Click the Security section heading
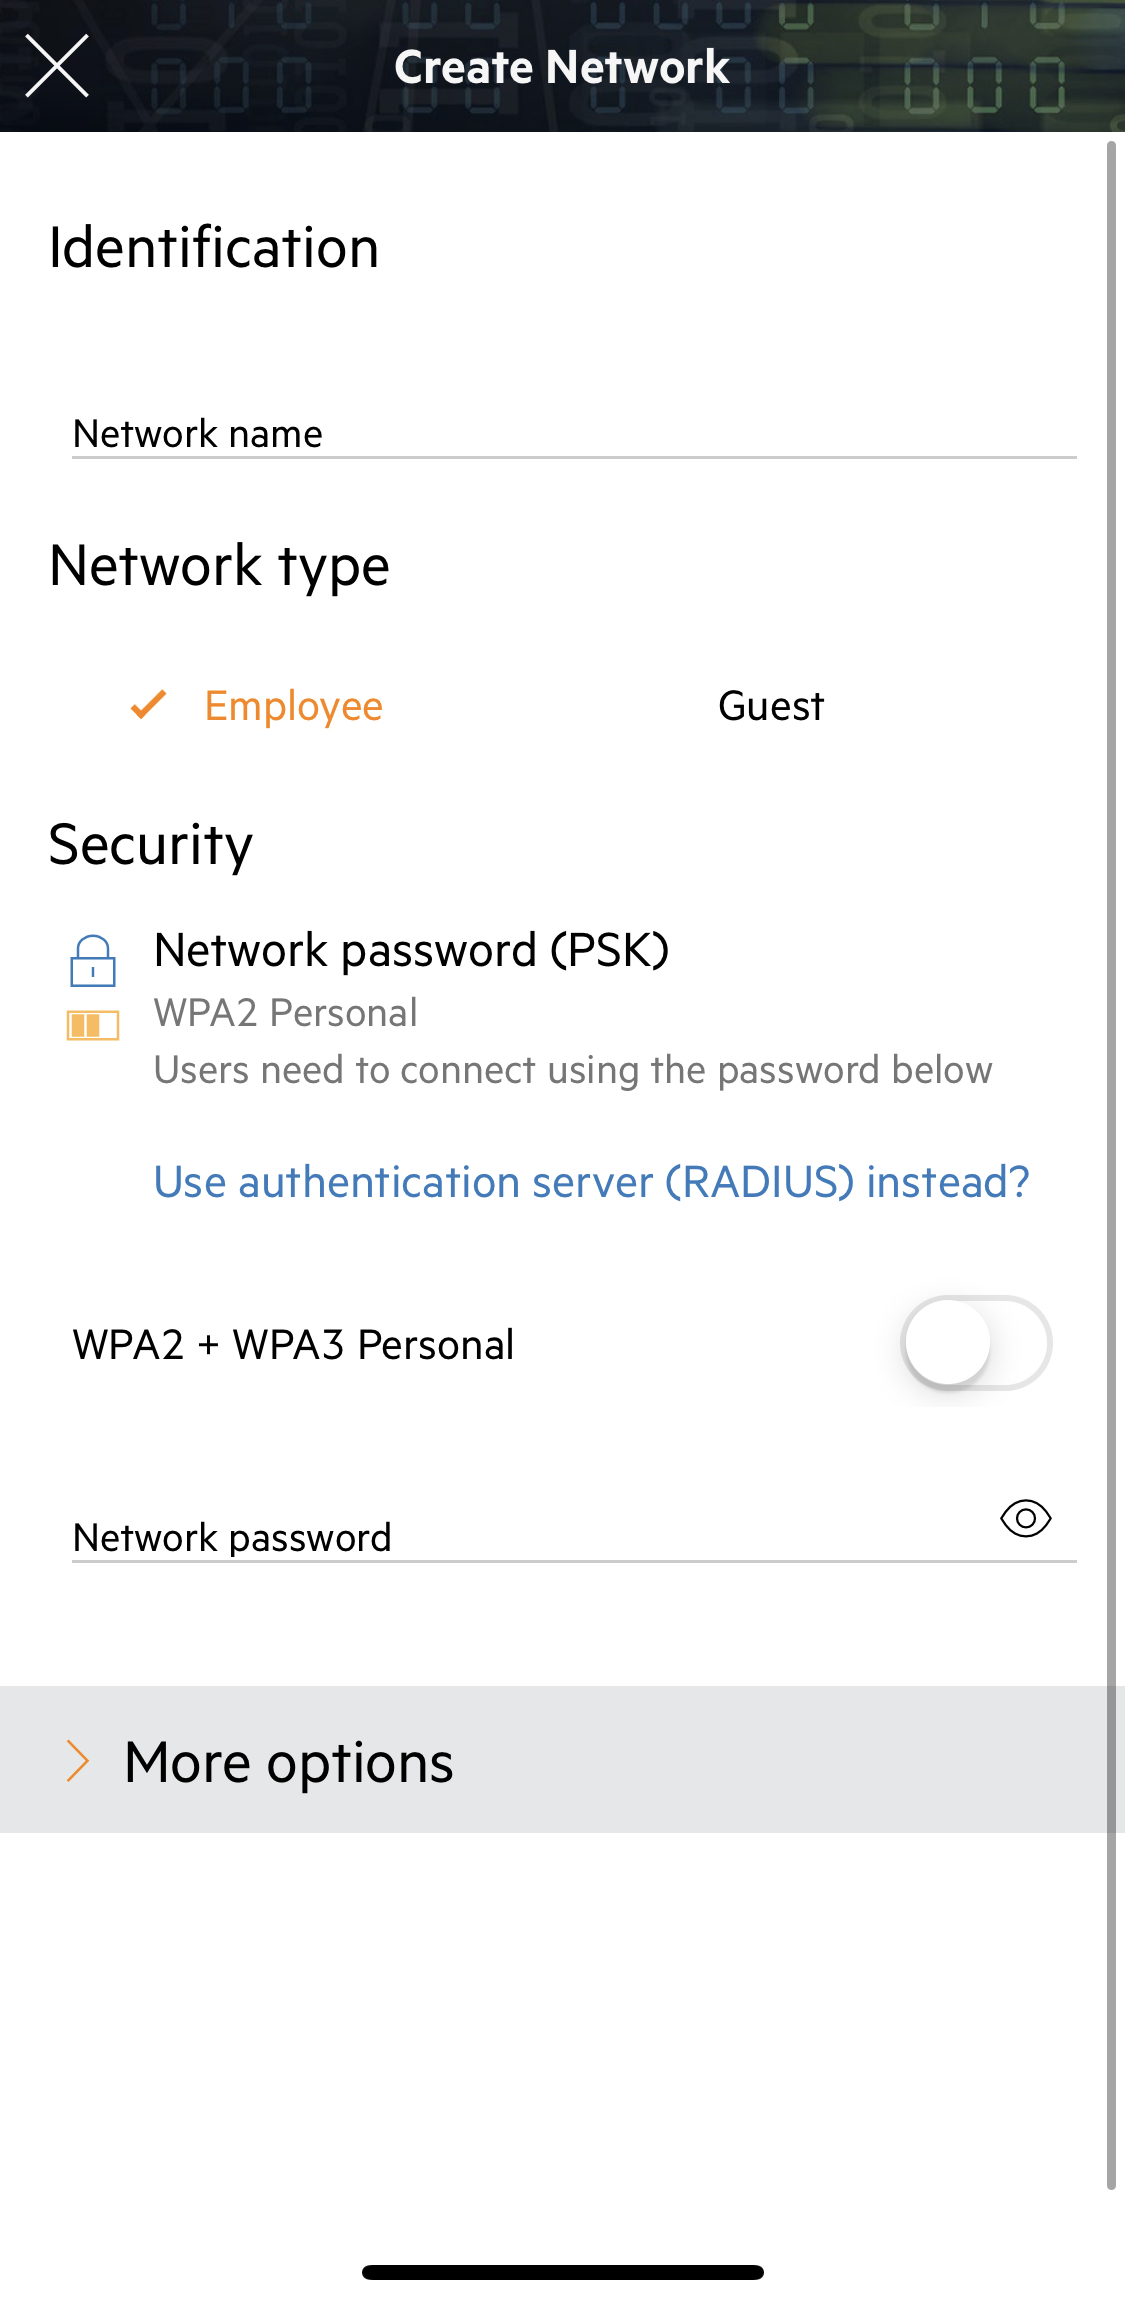 [x=151, y=845]
